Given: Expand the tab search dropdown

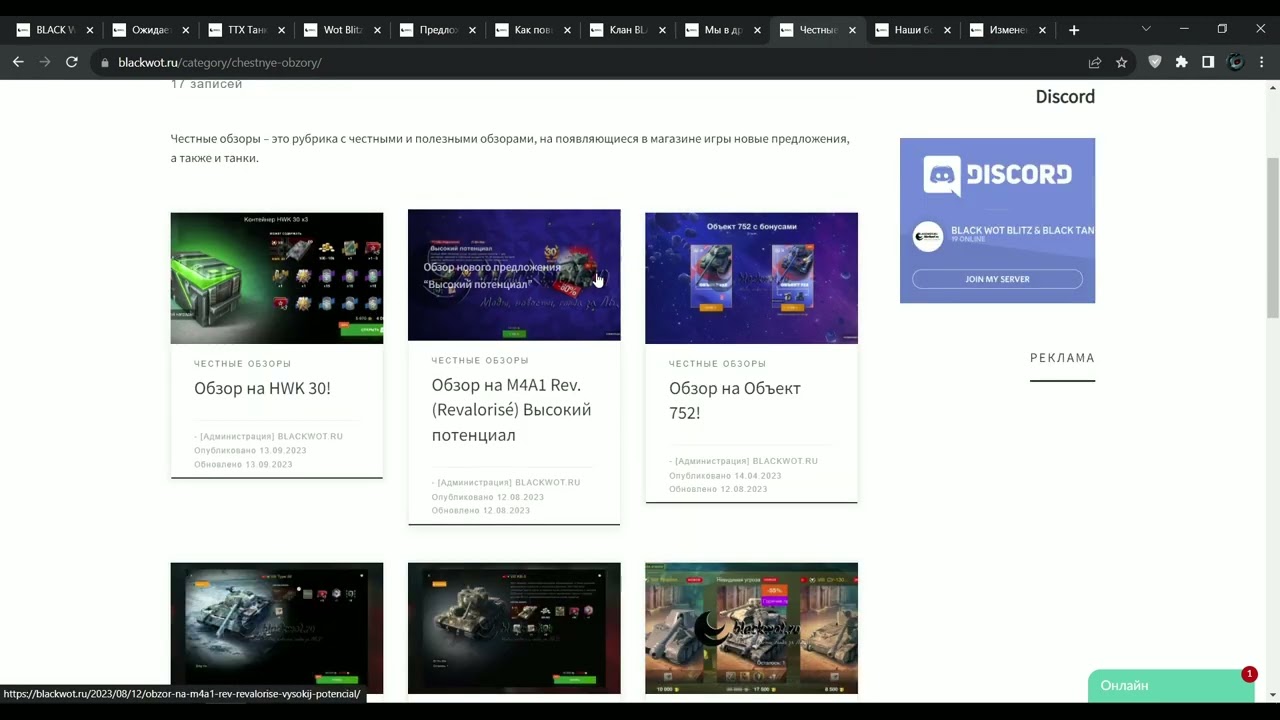Looking at the screenshot, I should (x=1146, y=29).
